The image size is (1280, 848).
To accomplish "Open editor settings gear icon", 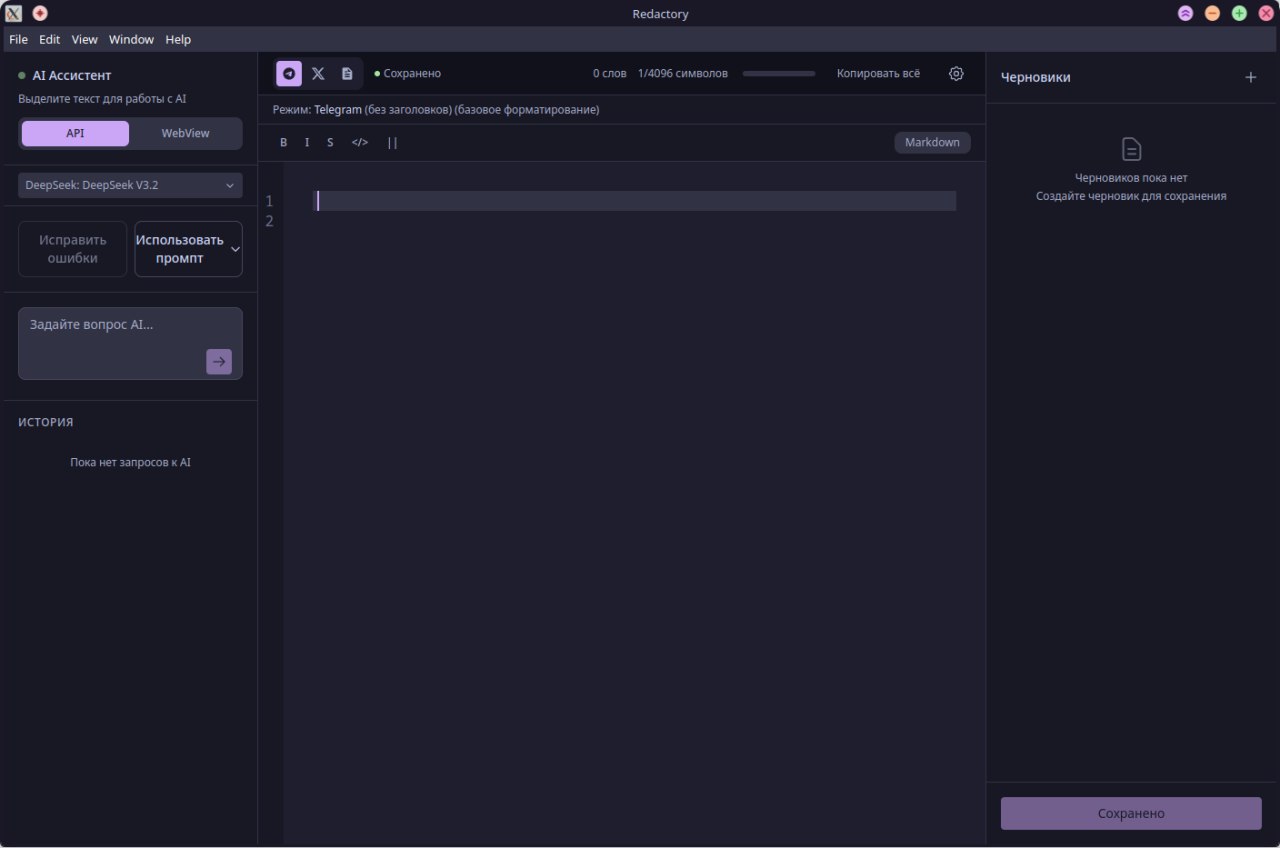I will click(x=956, y=73).
